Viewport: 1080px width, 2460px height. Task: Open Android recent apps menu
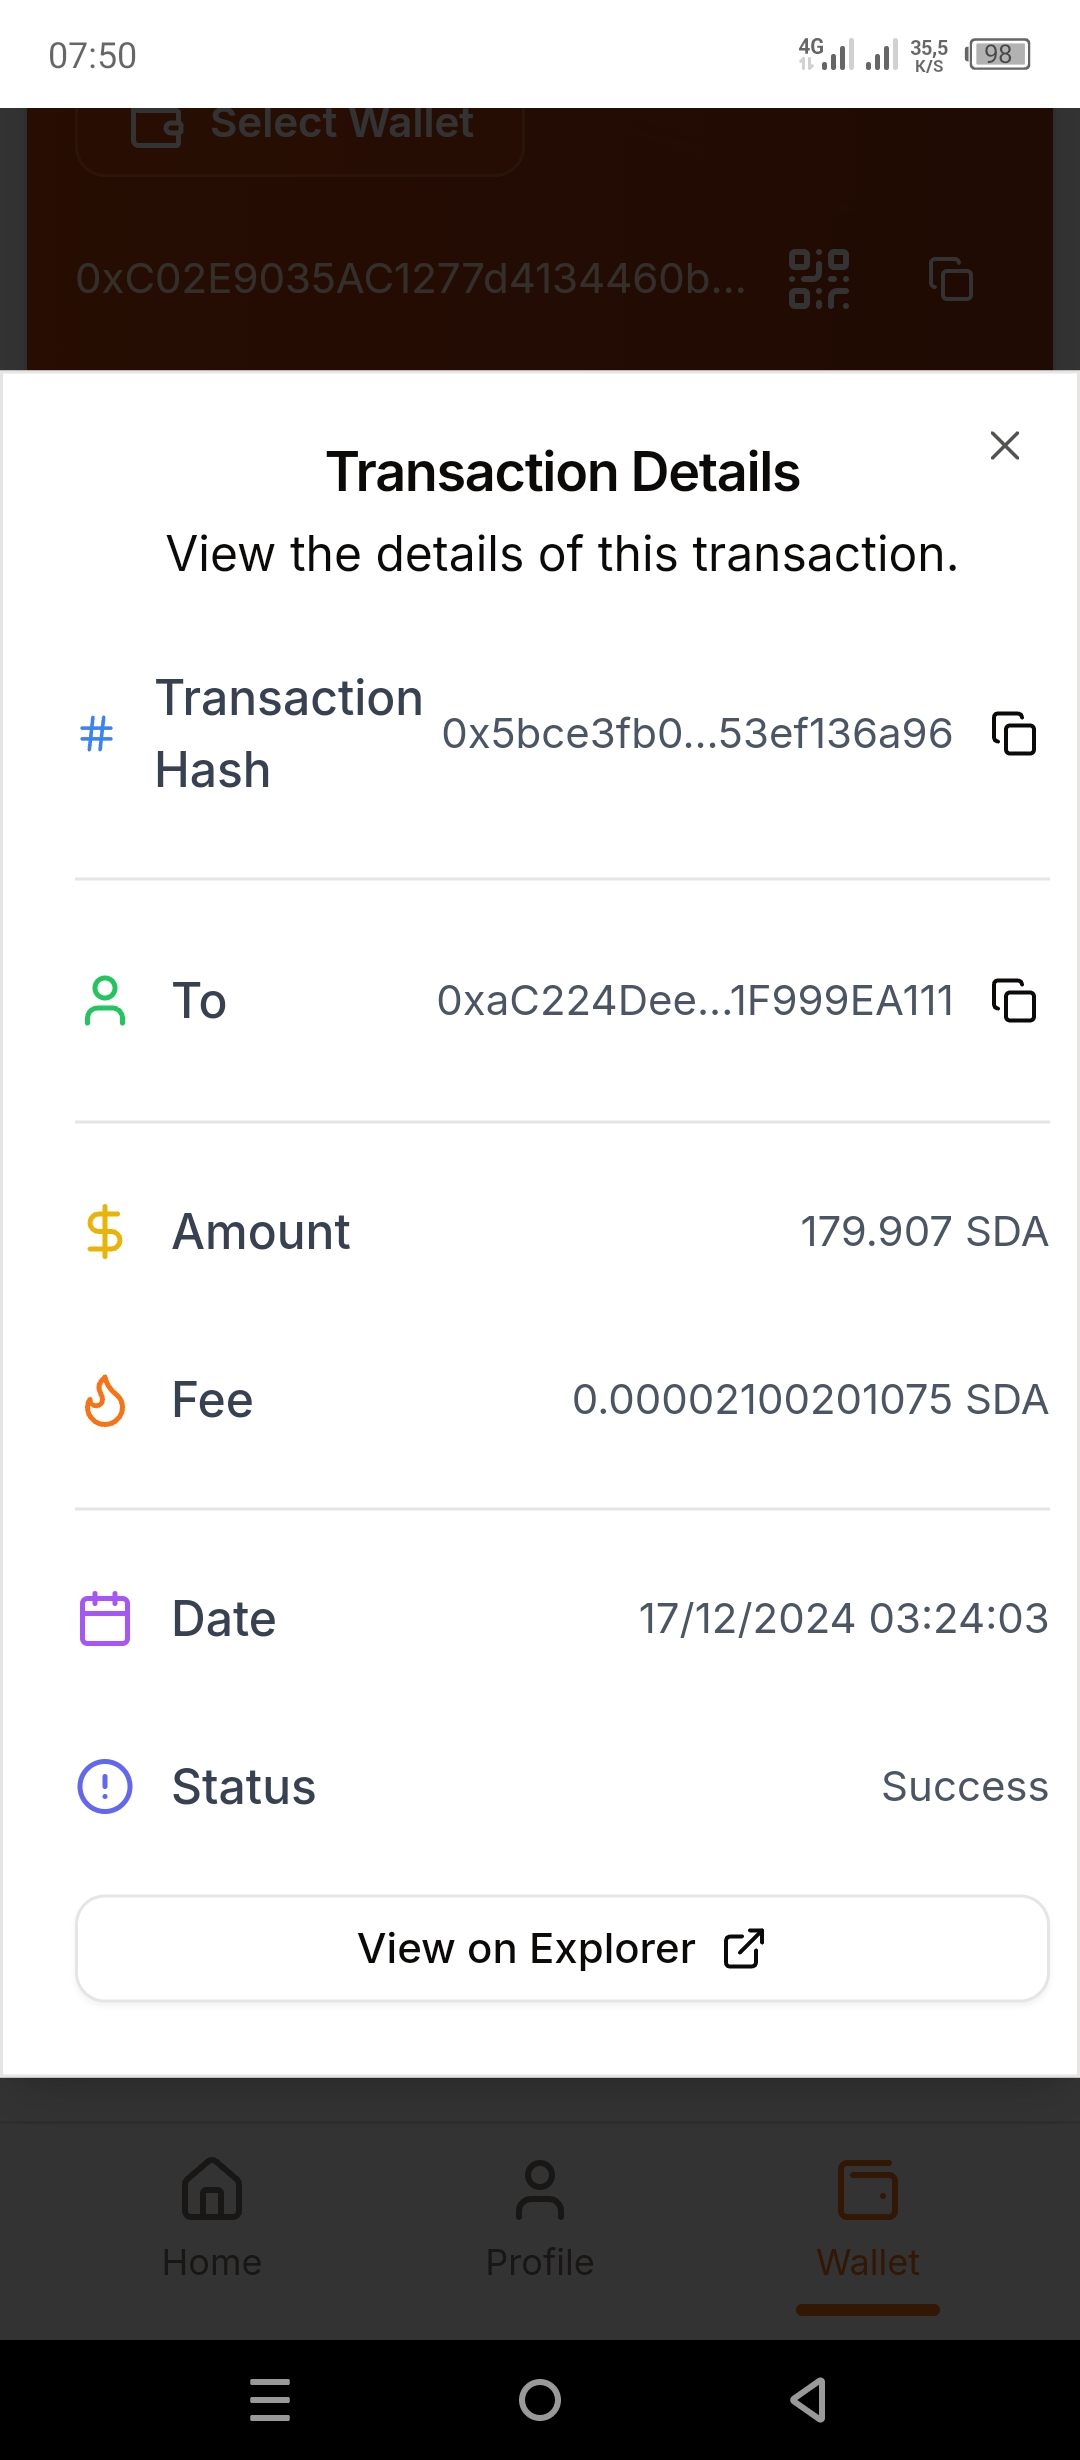(x=270, y=2399)
